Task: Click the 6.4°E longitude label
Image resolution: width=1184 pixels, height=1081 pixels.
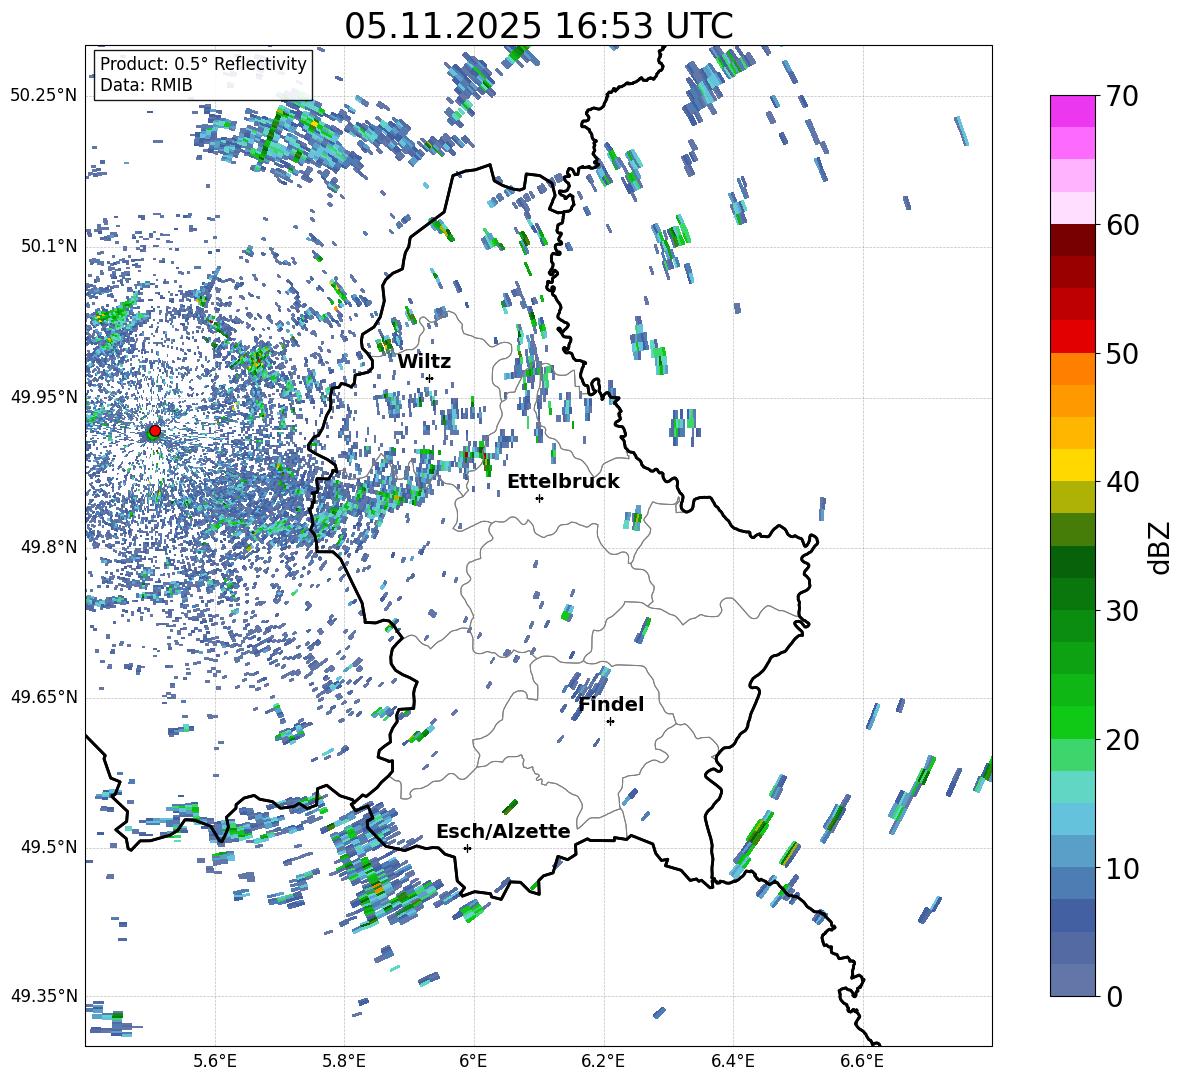Action: tap(732, 1061)
